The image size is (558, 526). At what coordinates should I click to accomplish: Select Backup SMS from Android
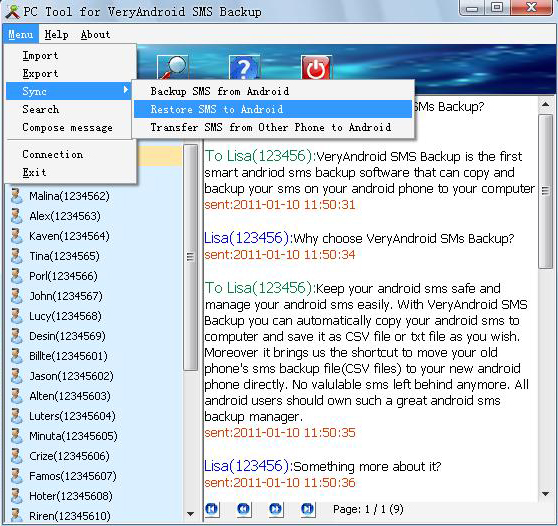pyautogui.click(x=273, y=91)
